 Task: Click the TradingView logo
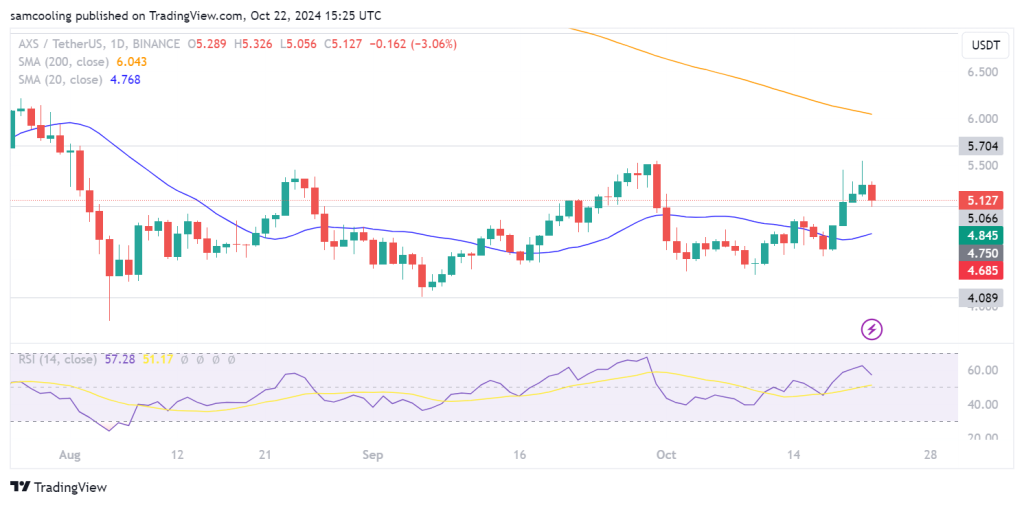(58, 487)
